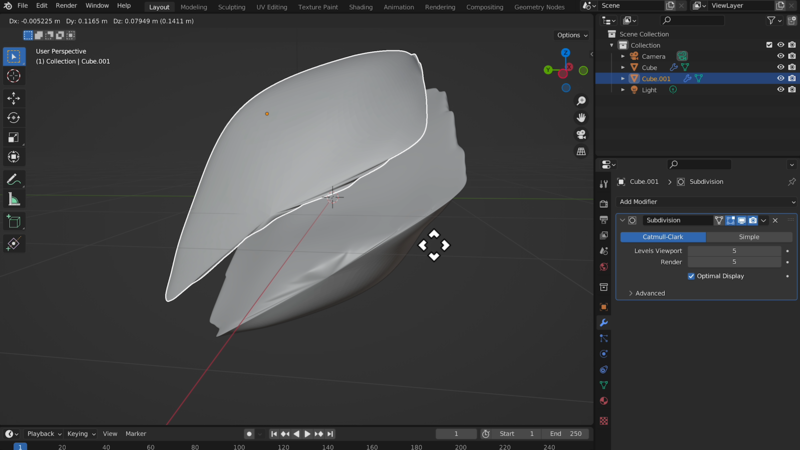Select the Cursor tool
The height and width of the screenshot is (450, 800).
14,76
